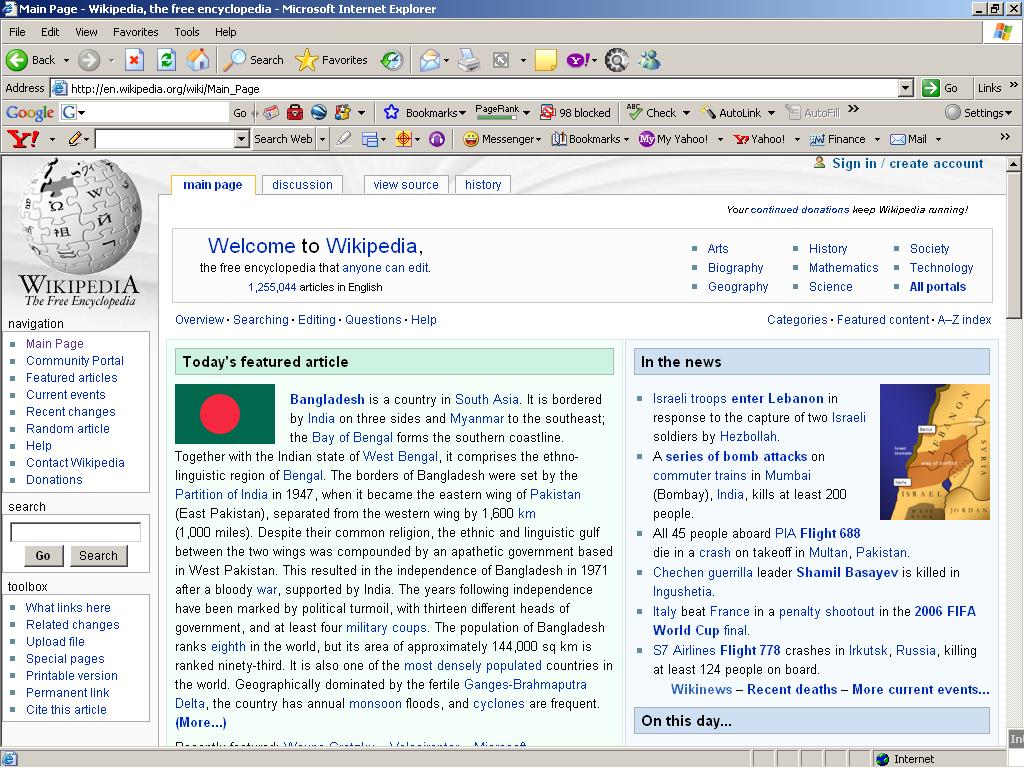Stop loading with the red X icon
Image resolution: width=1024 pixels, height=768 pixels.
[x=134, y=60]
